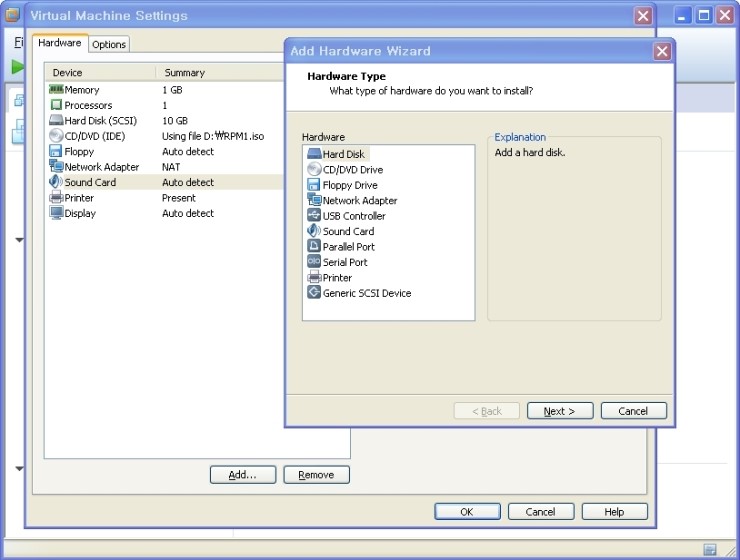Select the Hard Disk hardware icon
This screenshot has width=740, height=560.
(314, 154)
